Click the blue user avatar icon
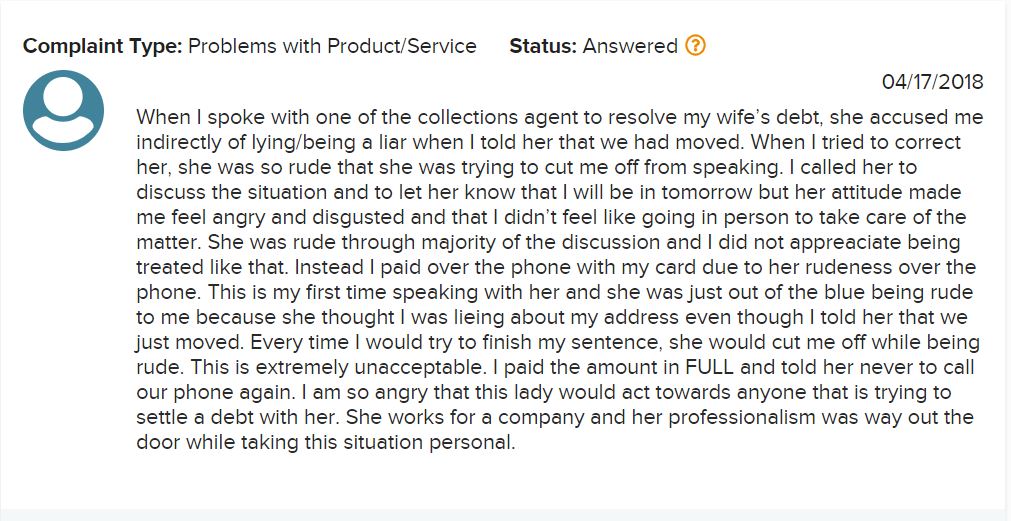 (x=63, y=110)
